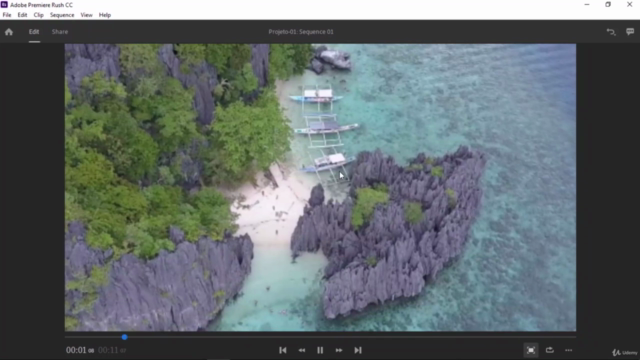This screenshot has width=640, height=360.
Task: Open the more options ellipsis menu
Action: click(569, 350)
